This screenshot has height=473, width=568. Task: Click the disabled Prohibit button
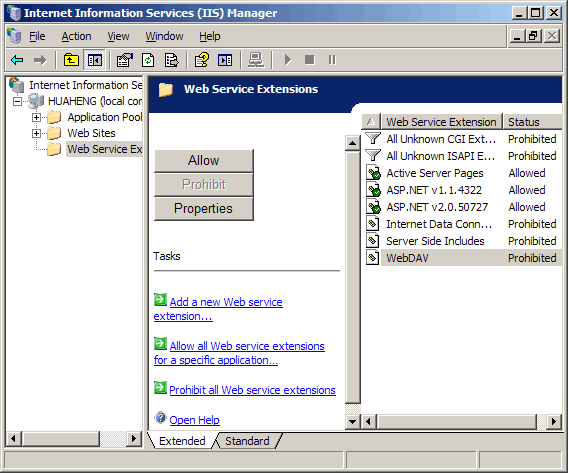coord(204,185)
